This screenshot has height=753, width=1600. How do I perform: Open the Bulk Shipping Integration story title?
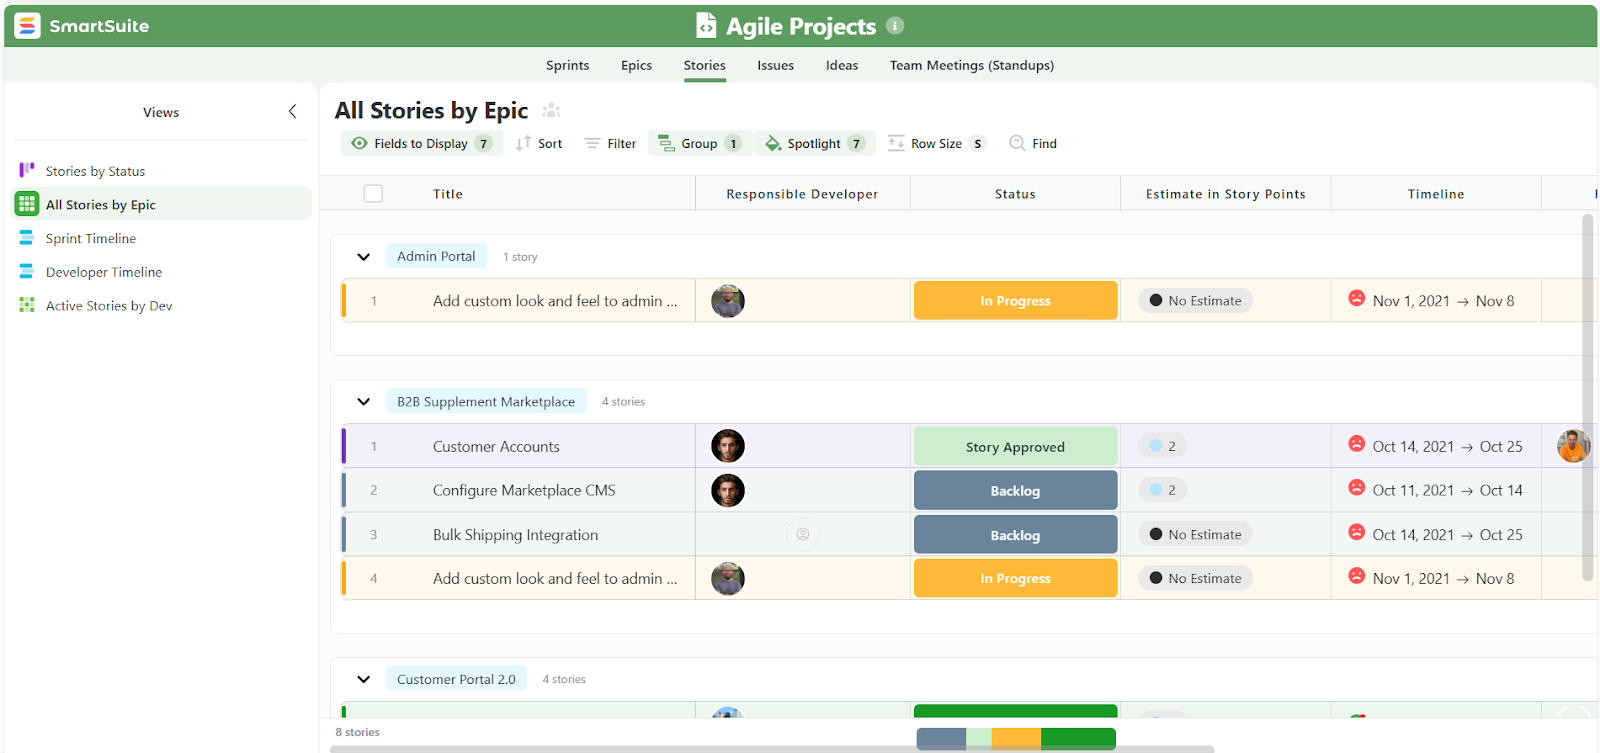pyautogui.click(x=515, y=535)
